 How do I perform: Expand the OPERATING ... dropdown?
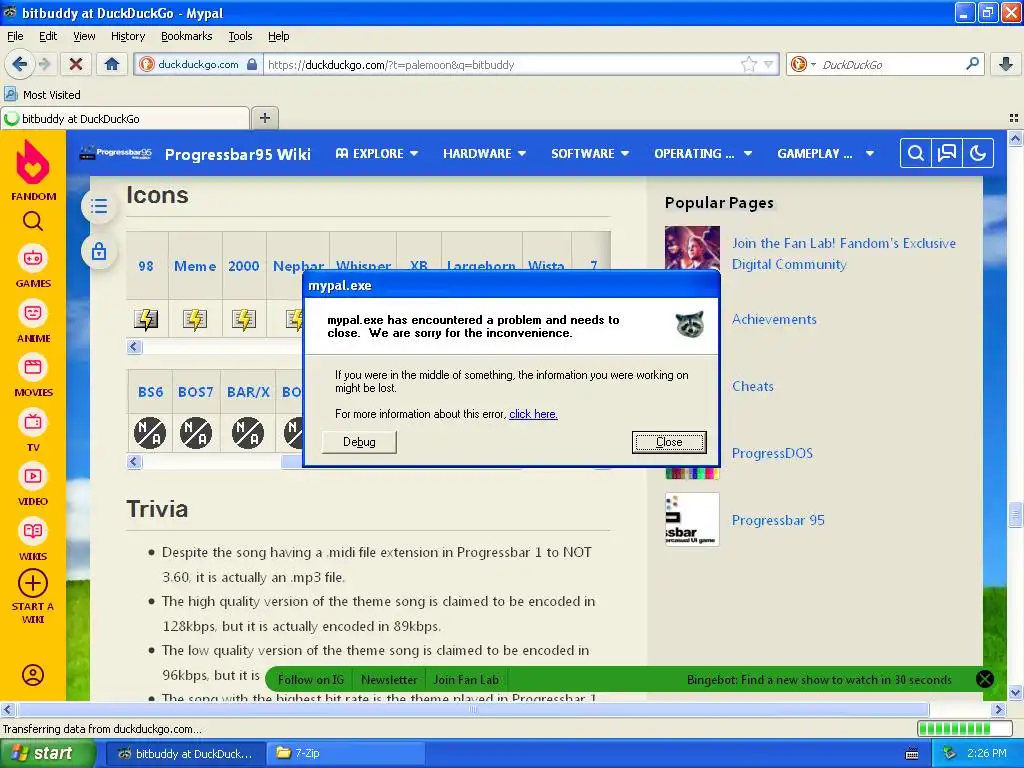tap(703, 153)
